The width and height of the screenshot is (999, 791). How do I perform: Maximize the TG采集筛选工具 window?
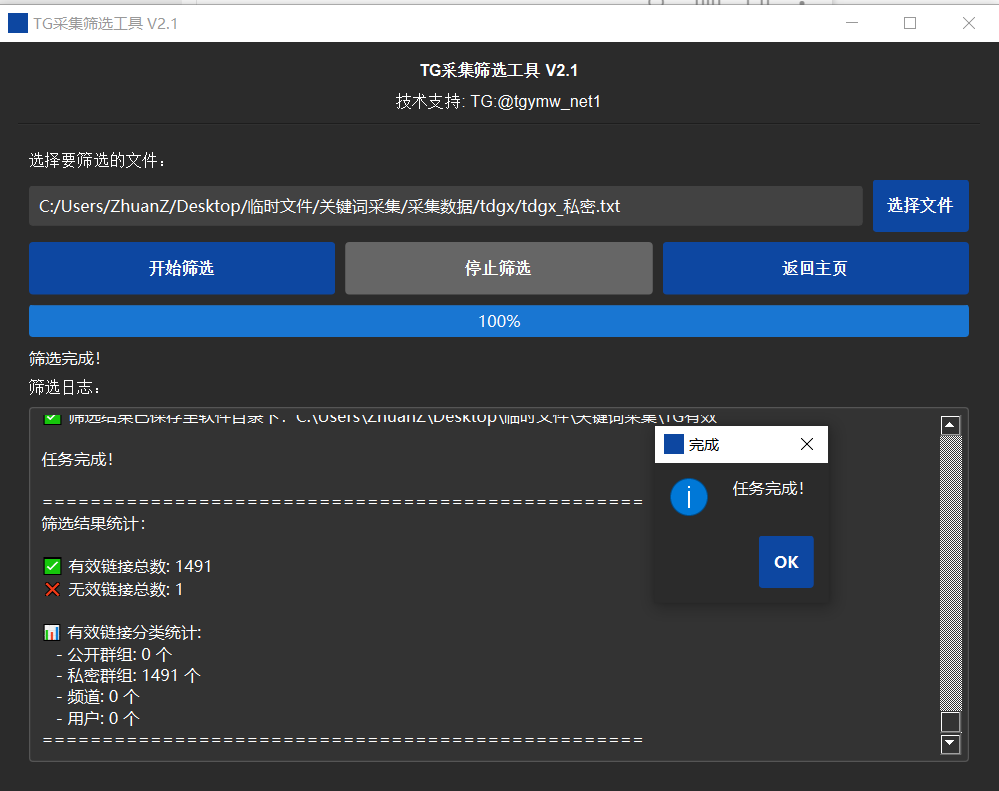[x=910, y=23]
